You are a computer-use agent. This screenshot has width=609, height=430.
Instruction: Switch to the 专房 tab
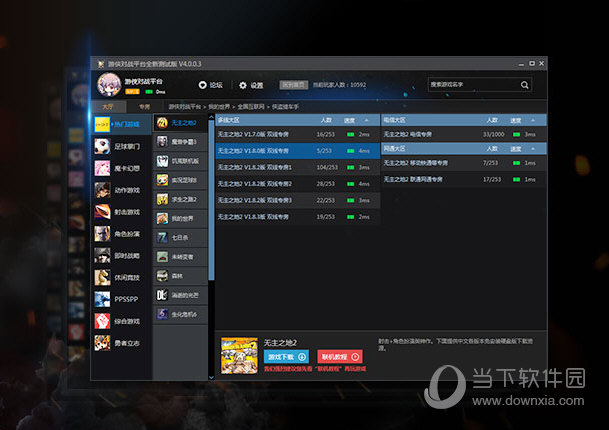(x=144, y=106)
